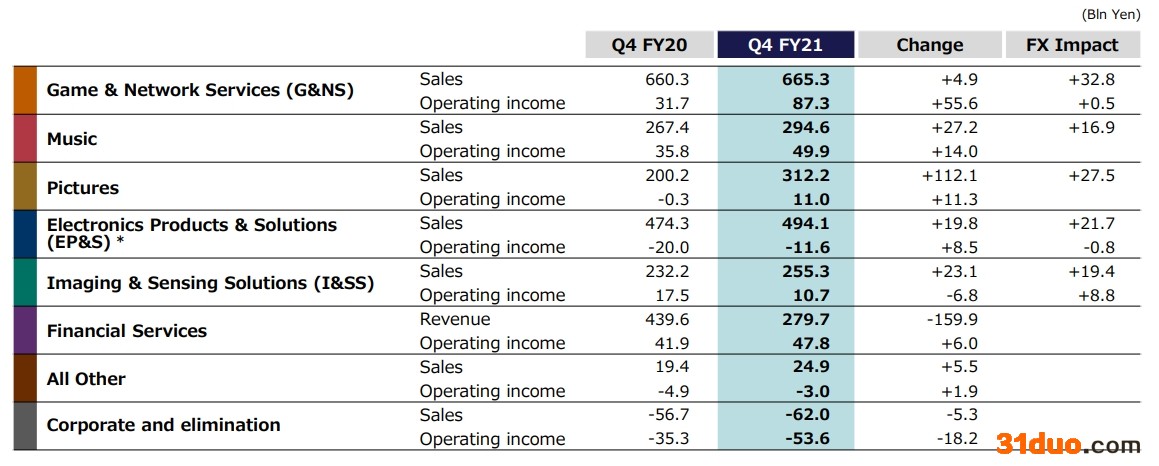The height and width of the screenshot is (466, 1159).
Task: Click the gray Corporate and elimination swatch
Action: tap(25, 426)
